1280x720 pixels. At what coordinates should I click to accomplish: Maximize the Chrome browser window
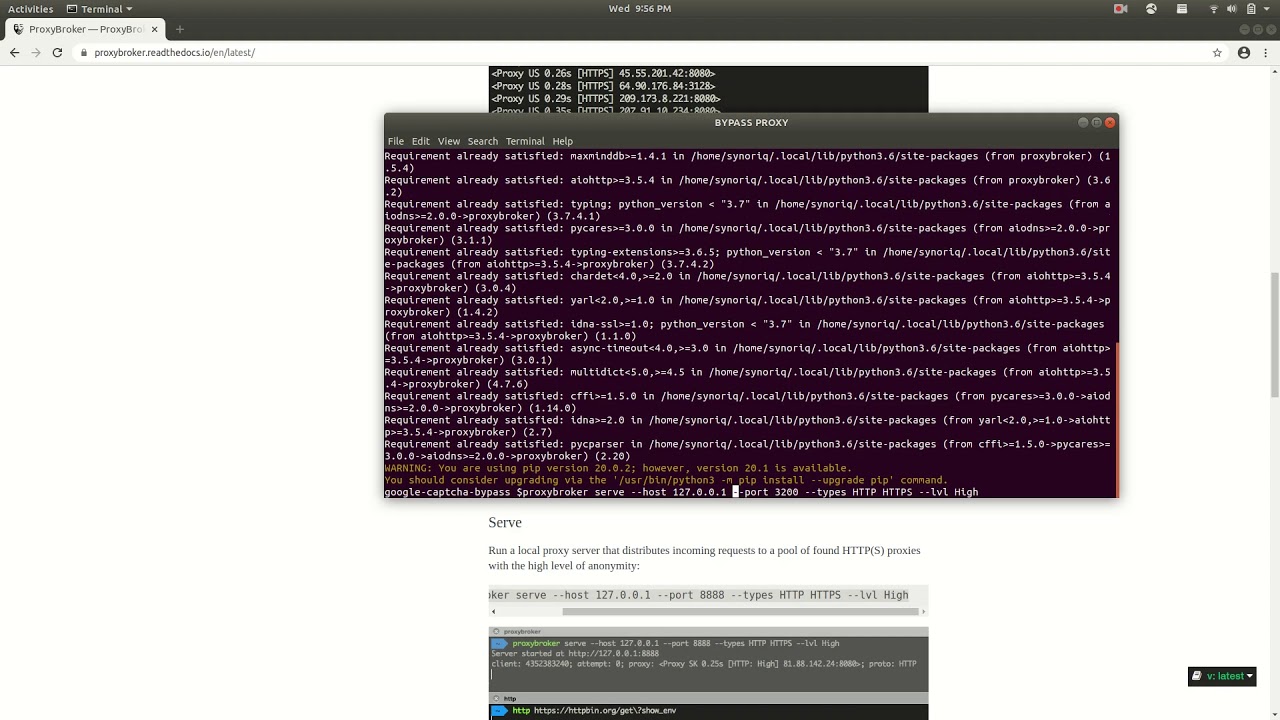(x=1257, y=29)
